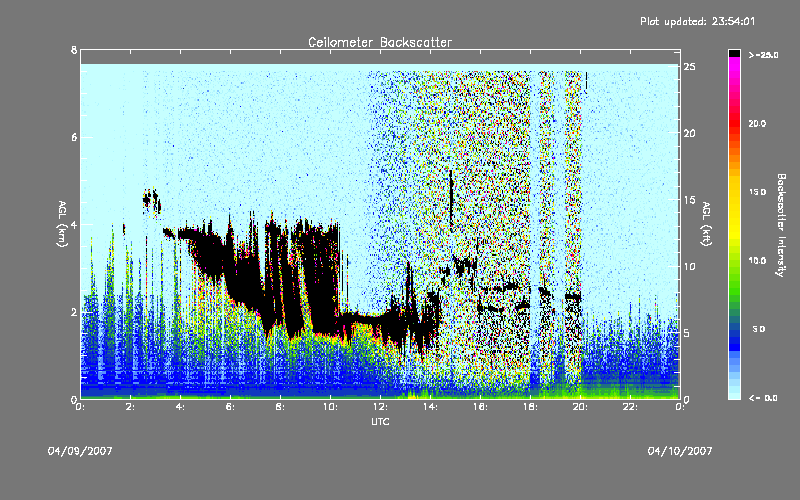Click the "6:" hour label on the UTC axis
This screenshot has width=800, height=500.
(x=231, y=407)
